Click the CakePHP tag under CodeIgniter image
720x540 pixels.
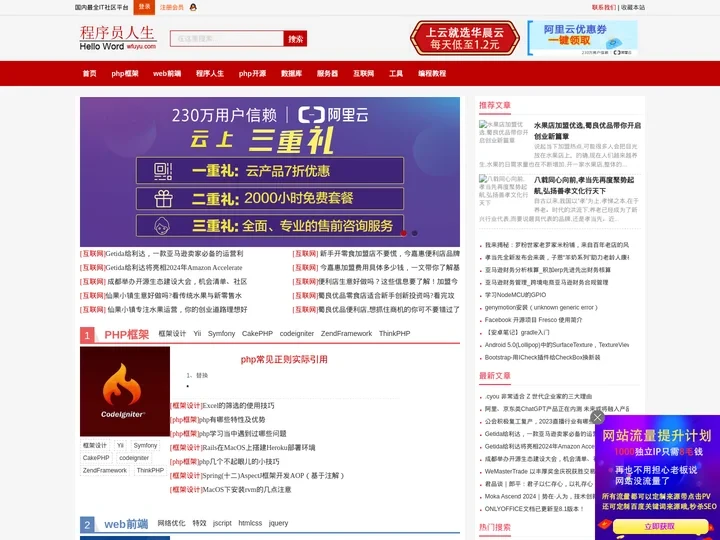[x=96, y=458]
